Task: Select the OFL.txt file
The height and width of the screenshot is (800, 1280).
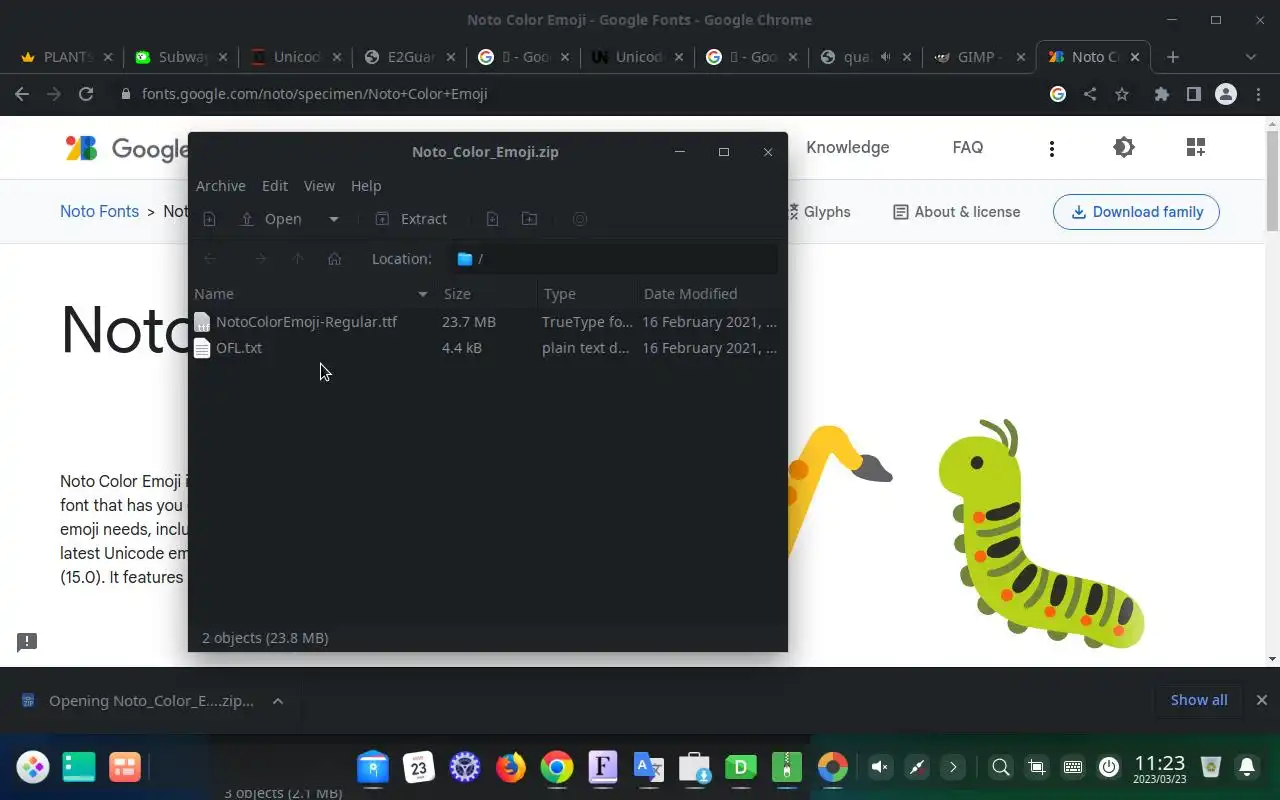Action: (x=239, y=348)
